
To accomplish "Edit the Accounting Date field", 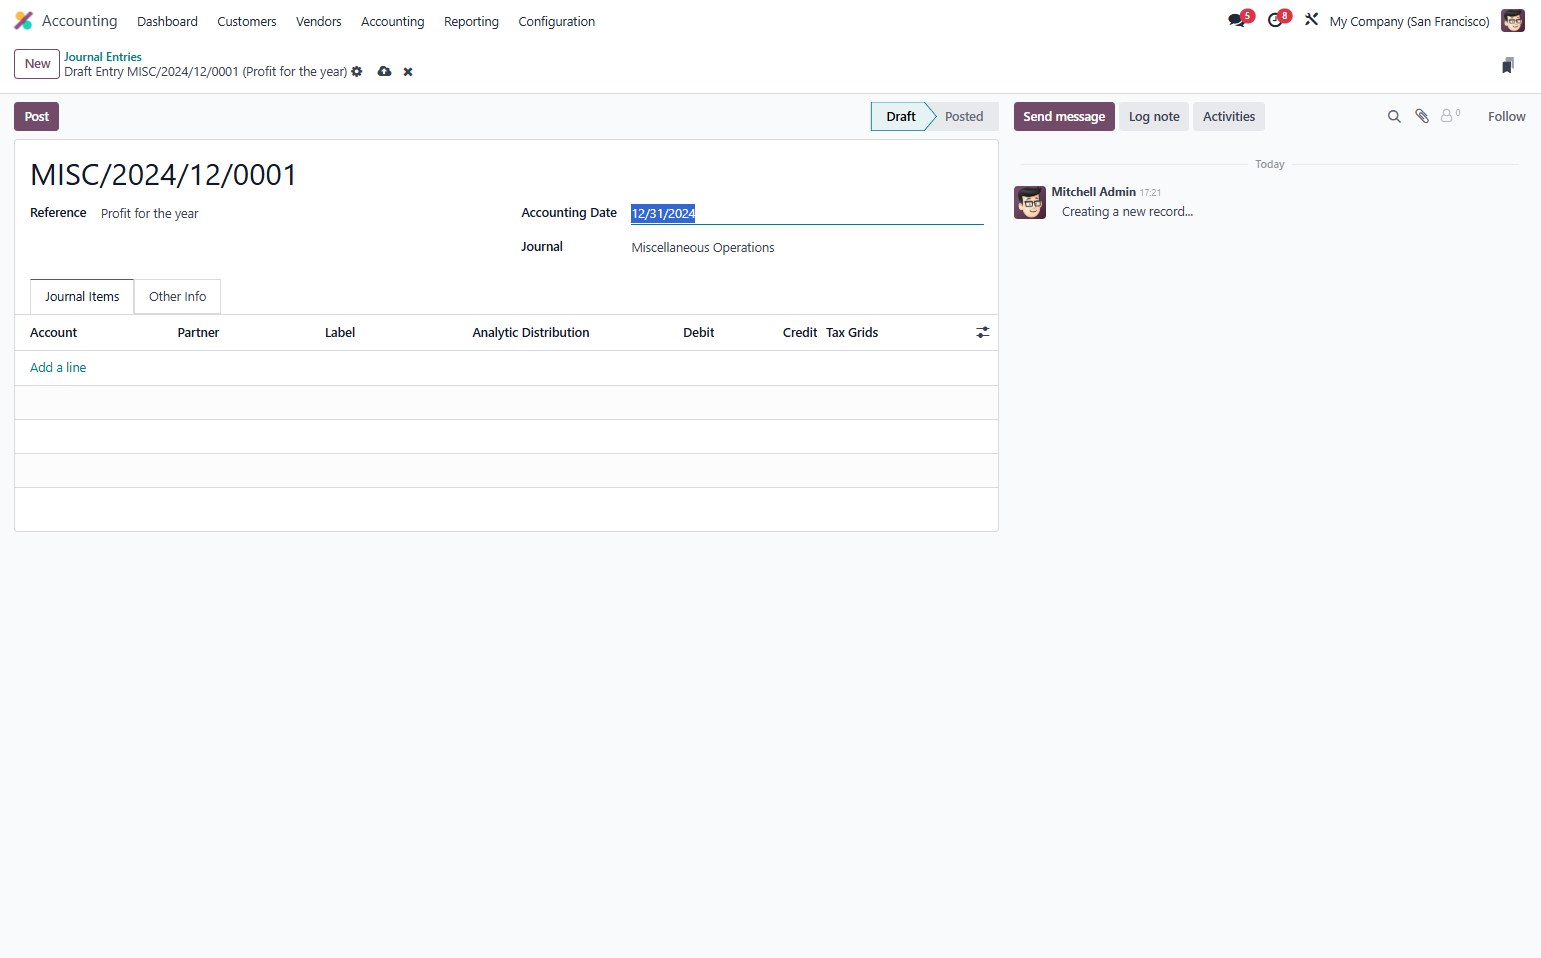I will [807, 213].
